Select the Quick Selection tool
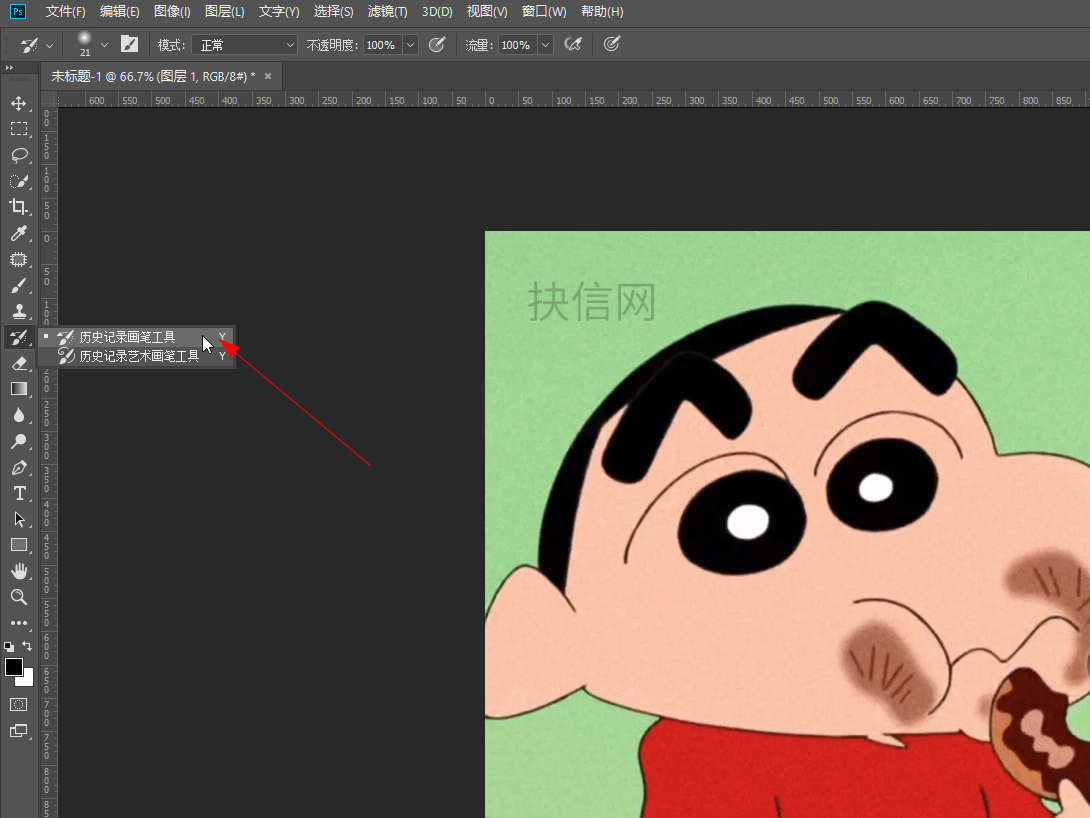 tap(19, 181)
